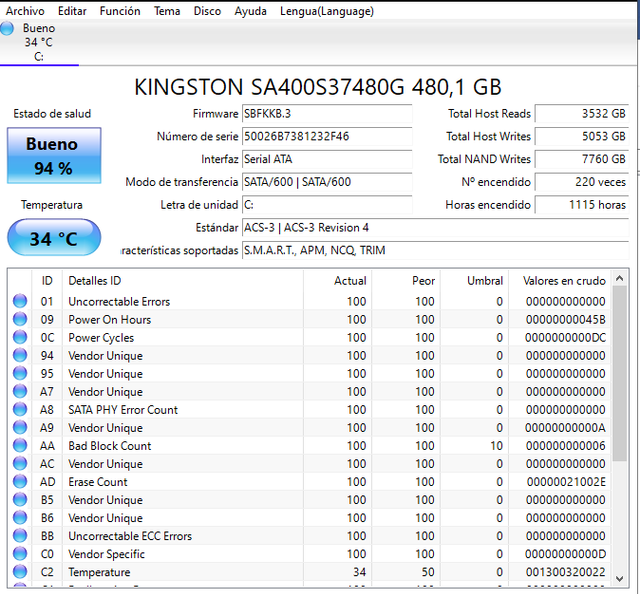Viewport: 640px width, 594px height.
Task: Click status icon for Vendor Specific C0 row
Action: point(20,554)
